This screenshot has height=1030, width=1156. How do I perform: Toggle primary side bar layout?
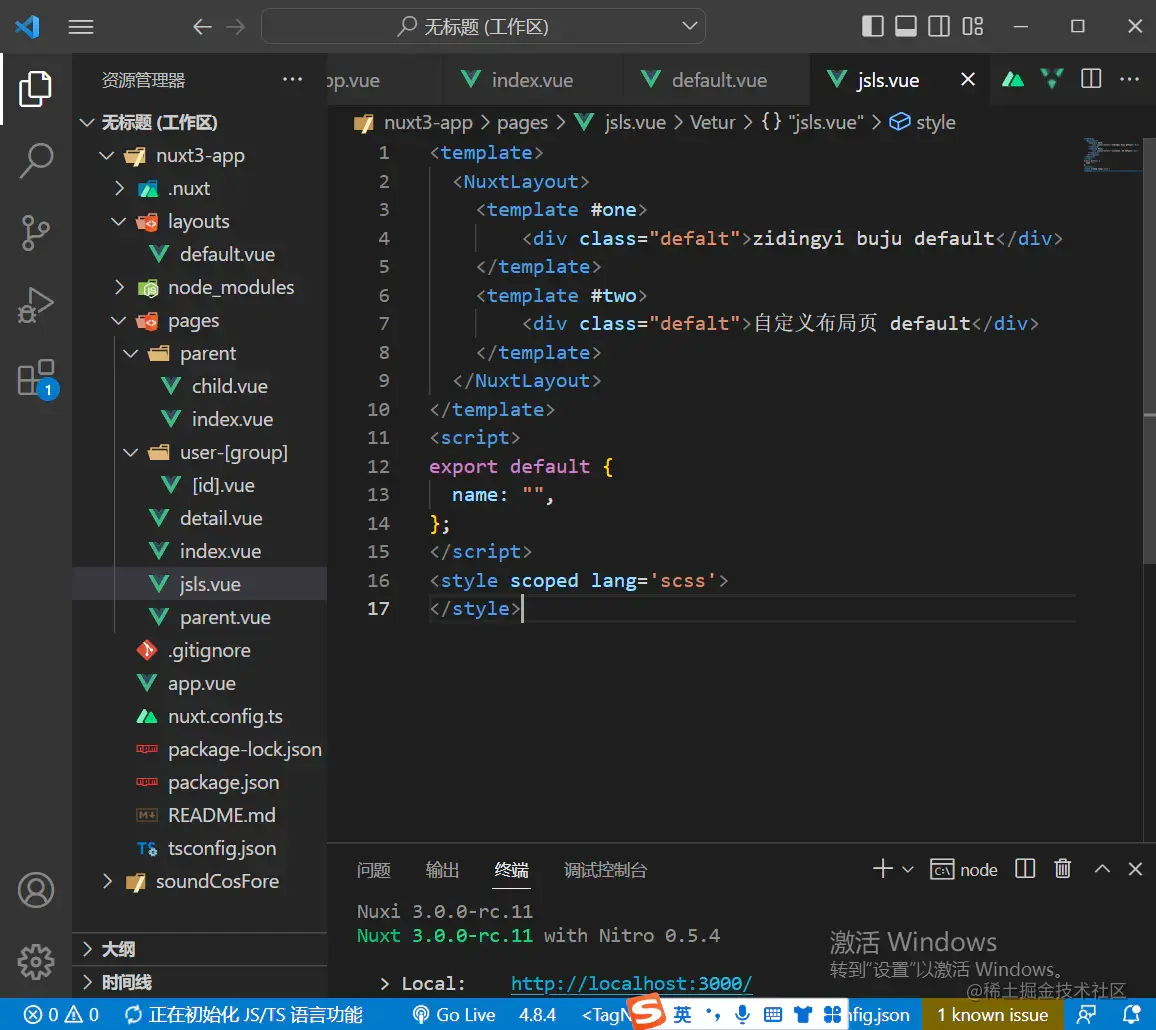coord(872,27)
